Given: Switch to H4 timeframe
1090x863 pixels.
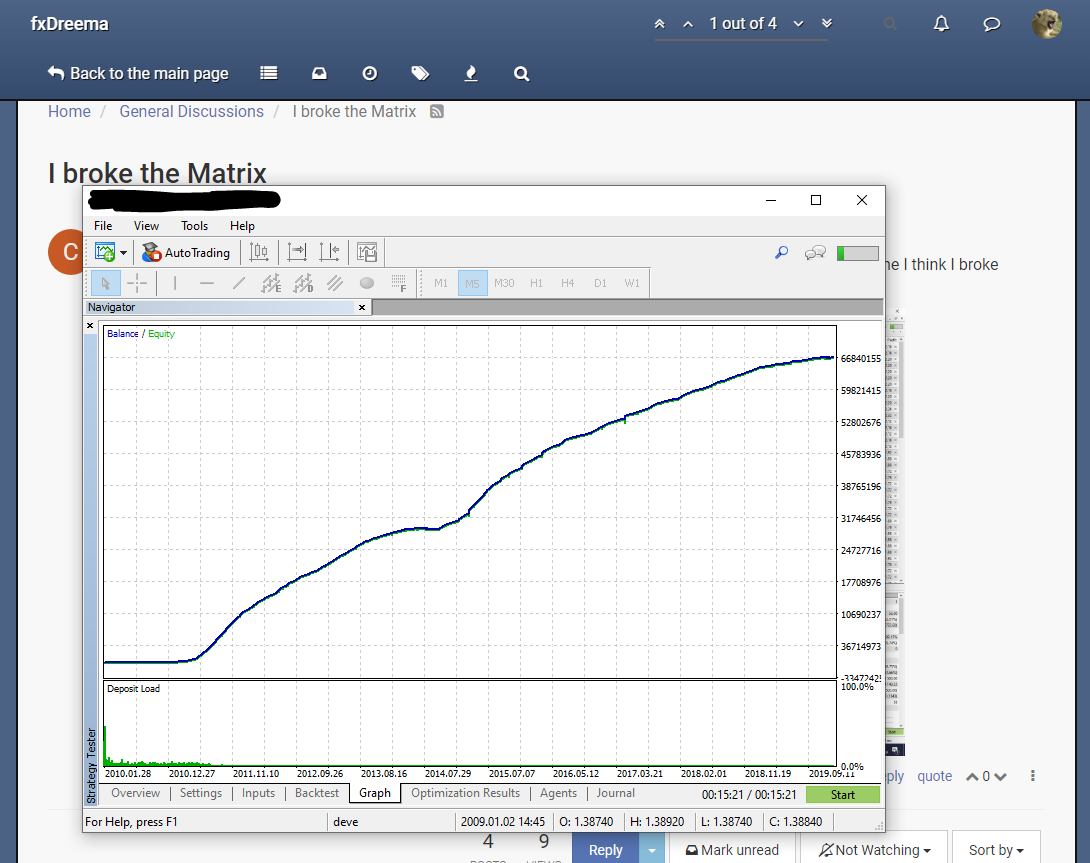Looking at the screenshot, I should click(568, 283).
